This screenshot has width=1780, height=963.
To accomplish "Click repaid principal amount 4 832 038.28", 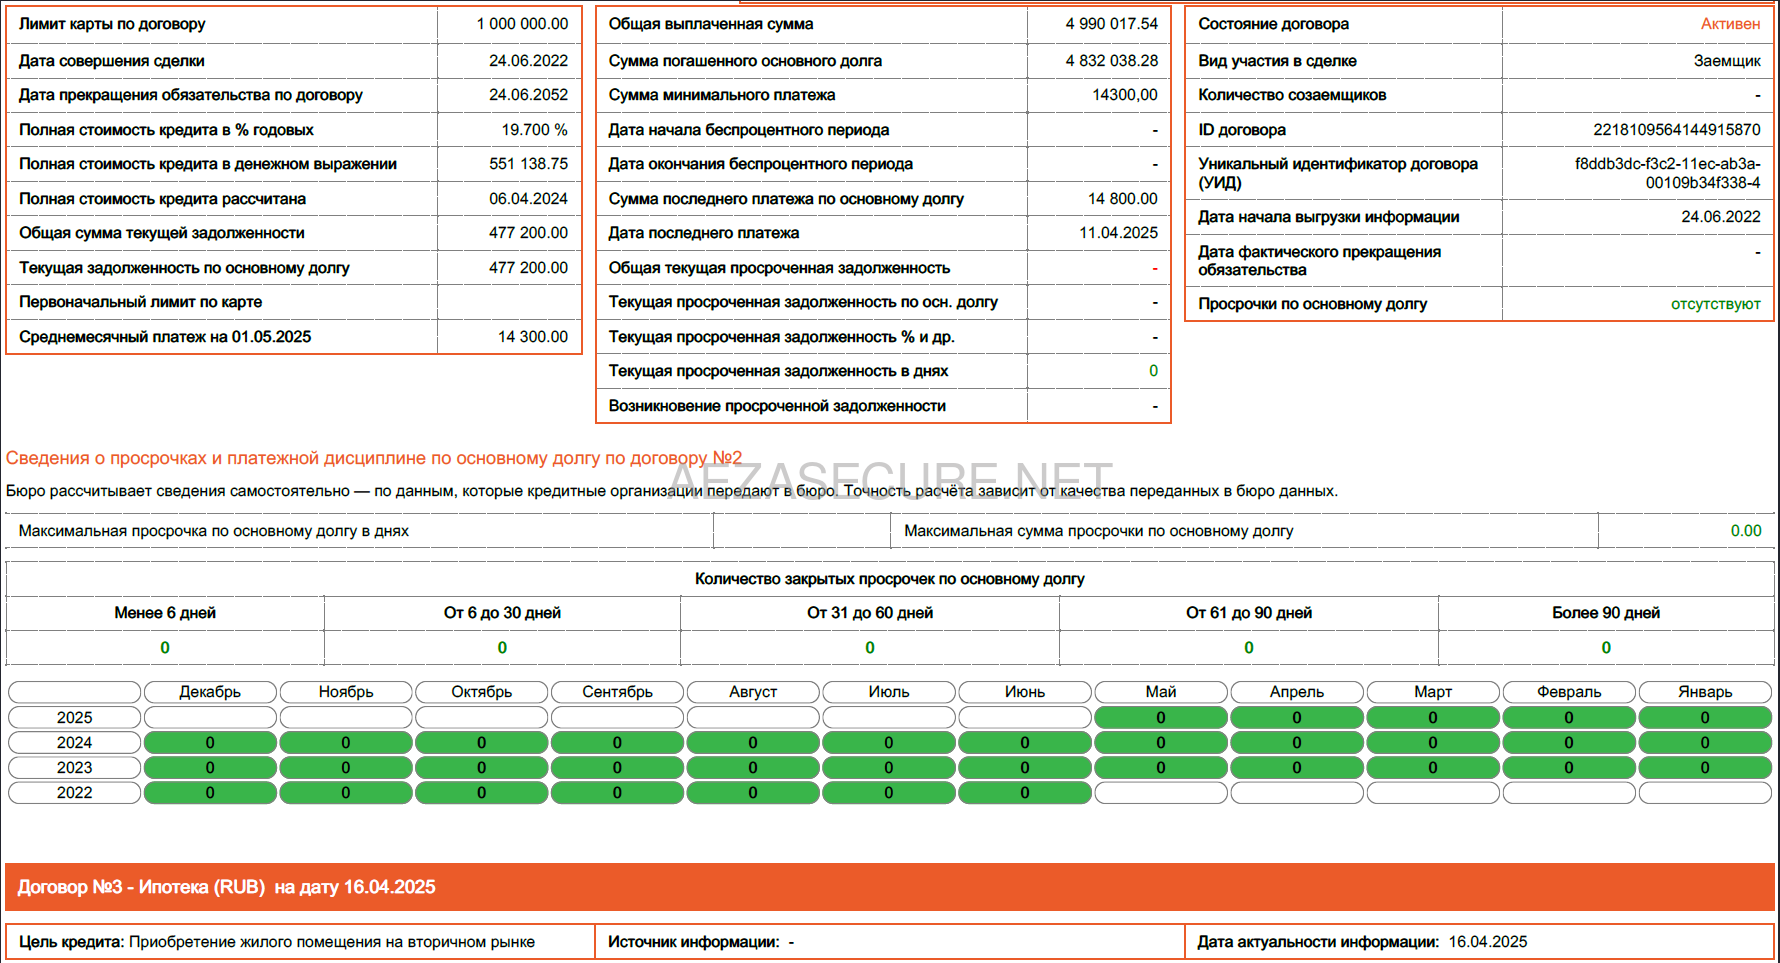I will pyautogui.click(x=1111, y=61).
